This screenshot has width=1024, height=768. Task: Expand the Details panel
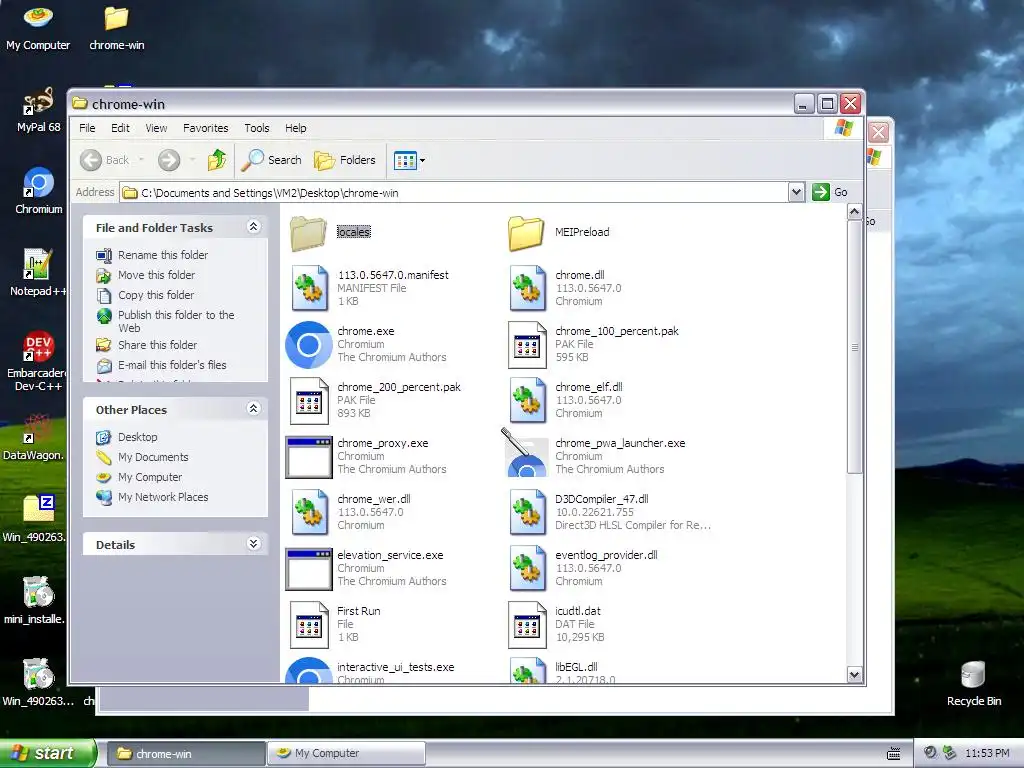(254, 544)
